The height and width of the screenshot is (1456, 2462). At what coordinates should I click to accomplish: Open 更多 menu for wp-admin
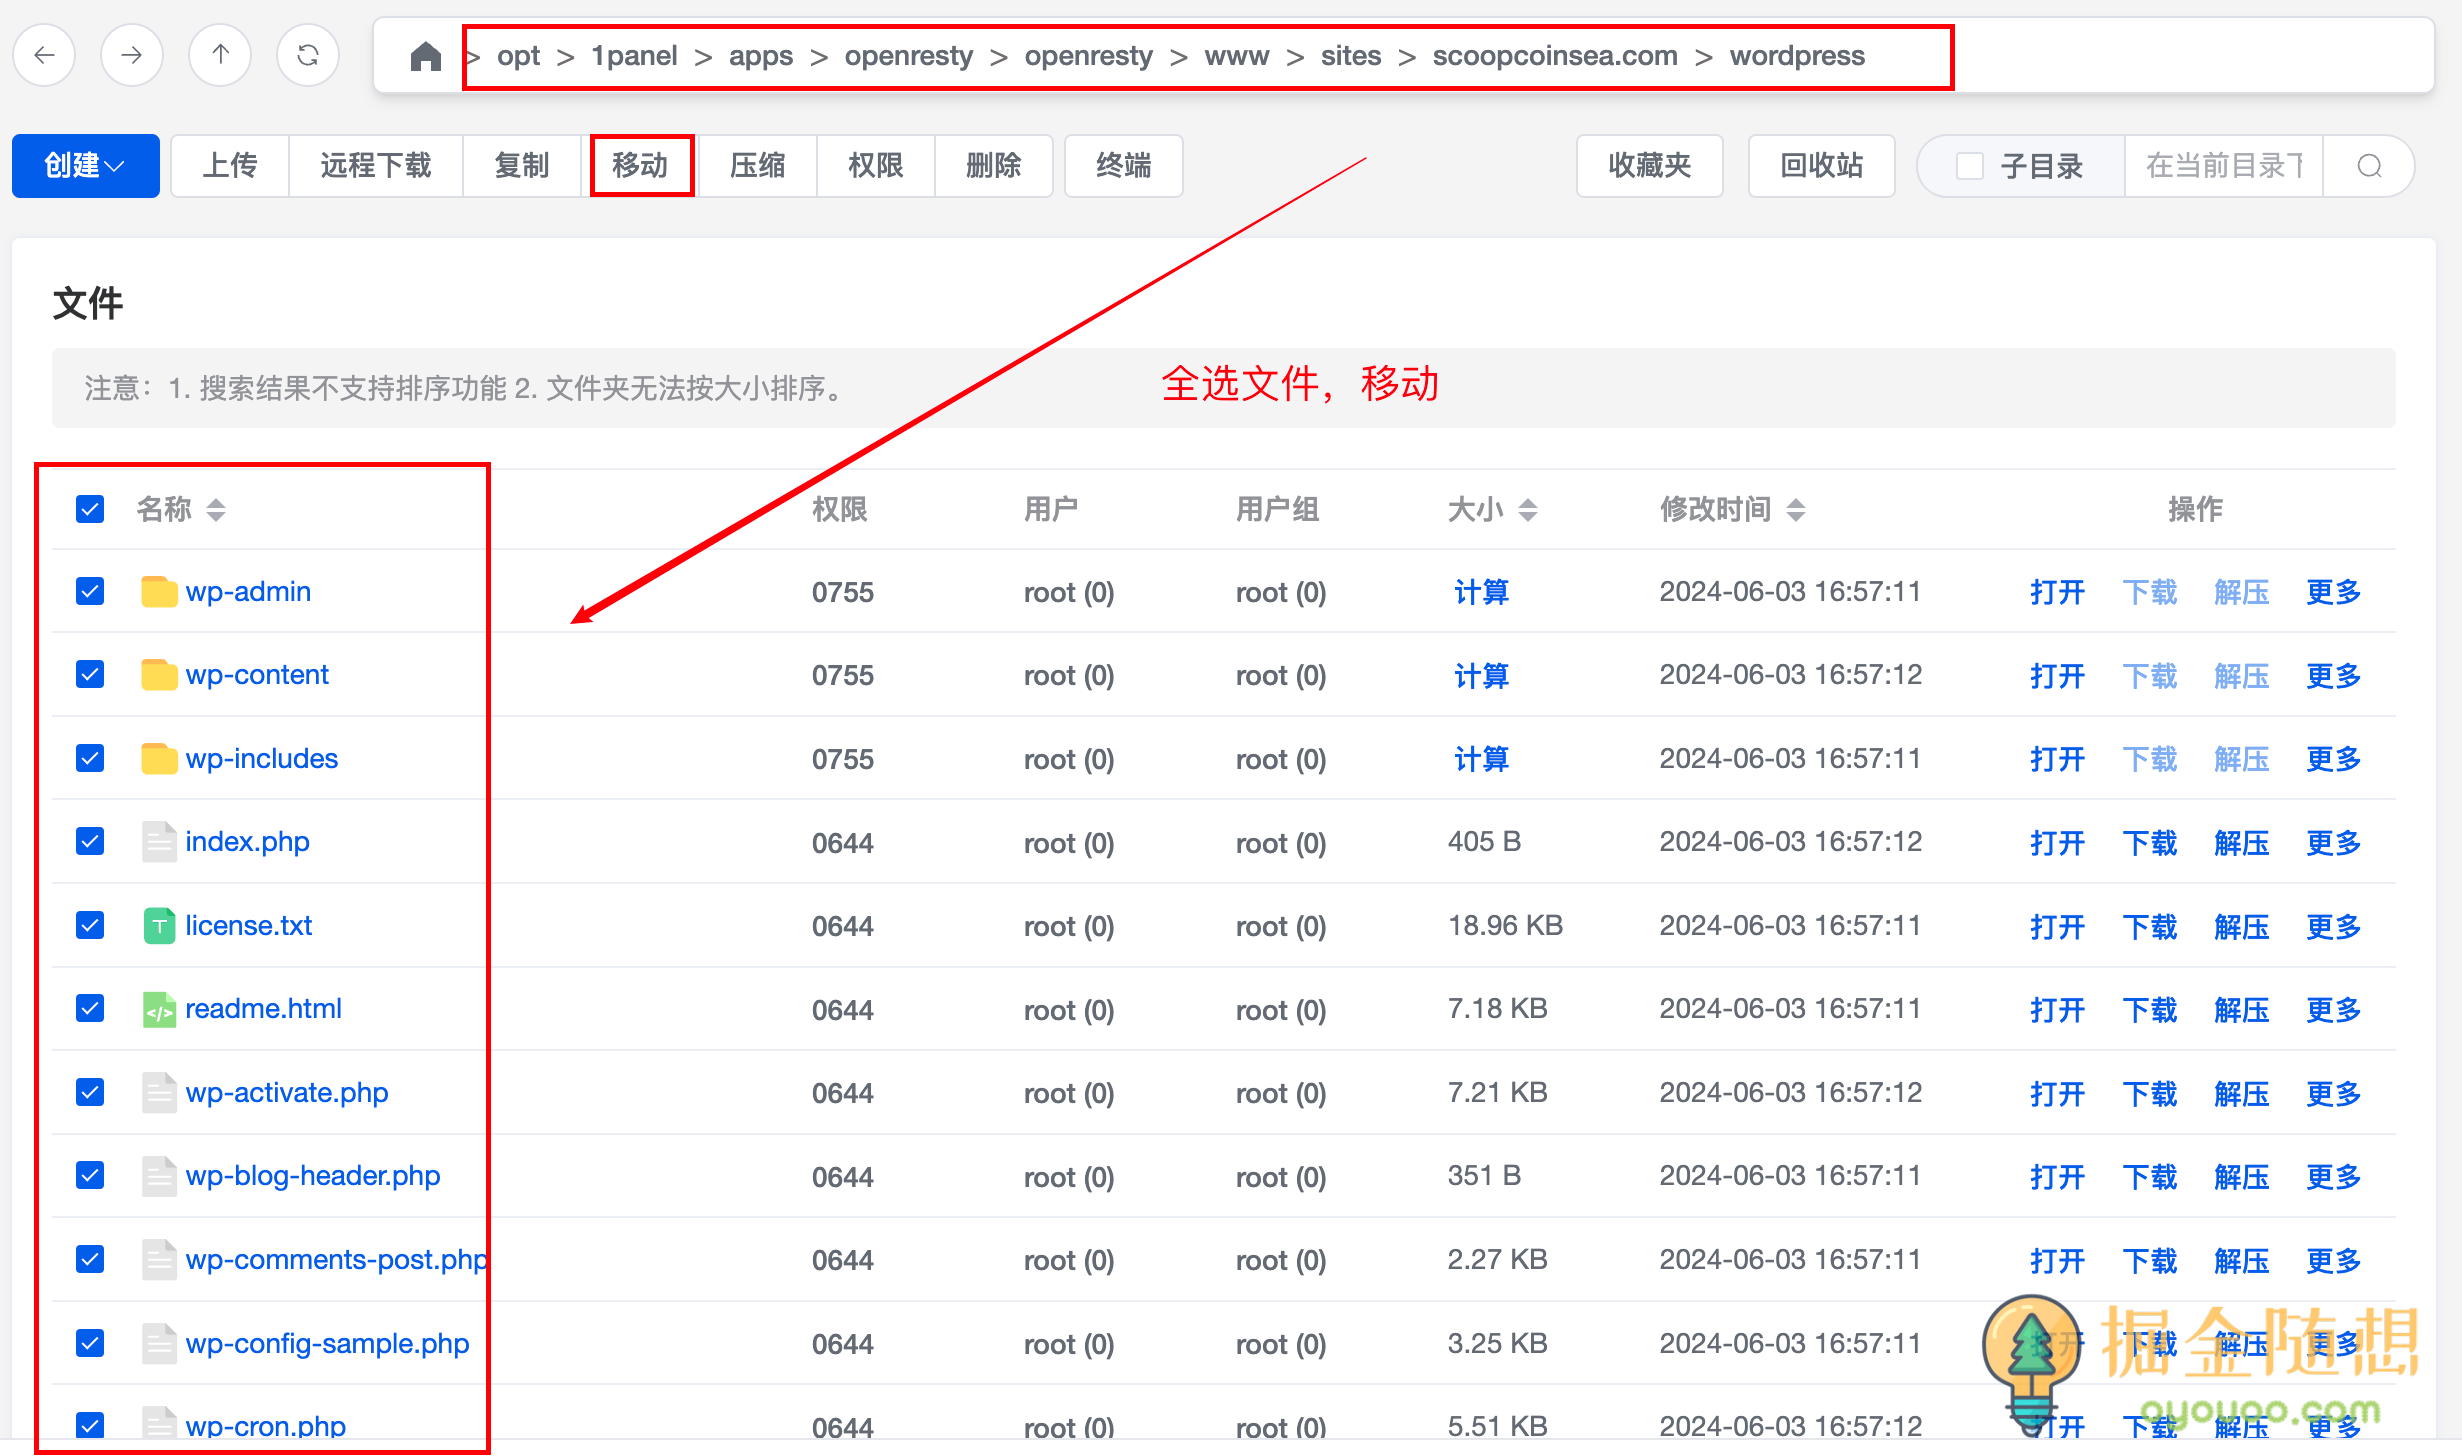pyautogui.click(x=2333, y=592)
